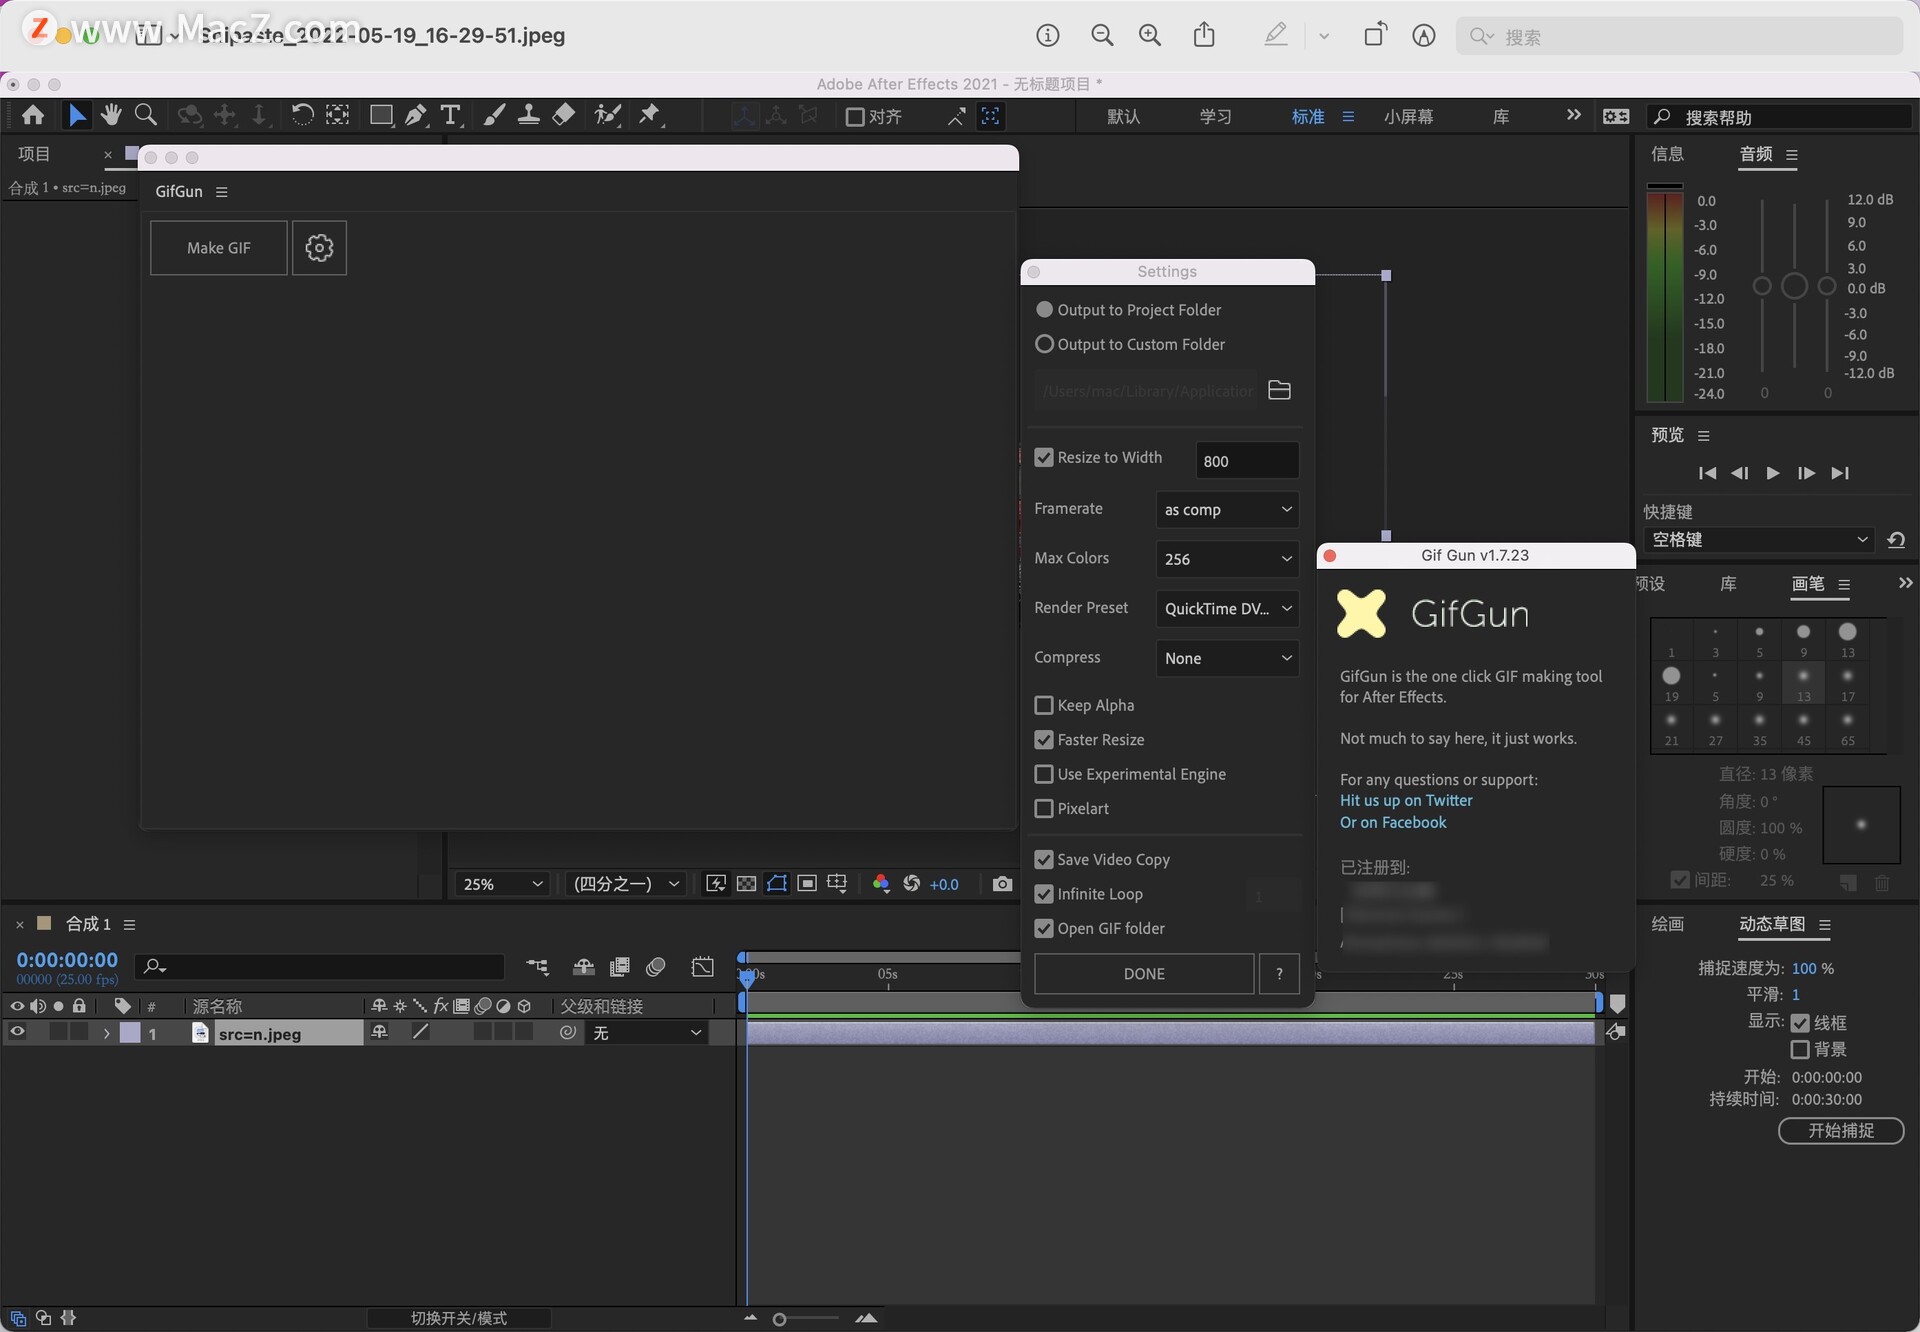
Task: Select the Rotation tool
Action: [x=302, y=115]
